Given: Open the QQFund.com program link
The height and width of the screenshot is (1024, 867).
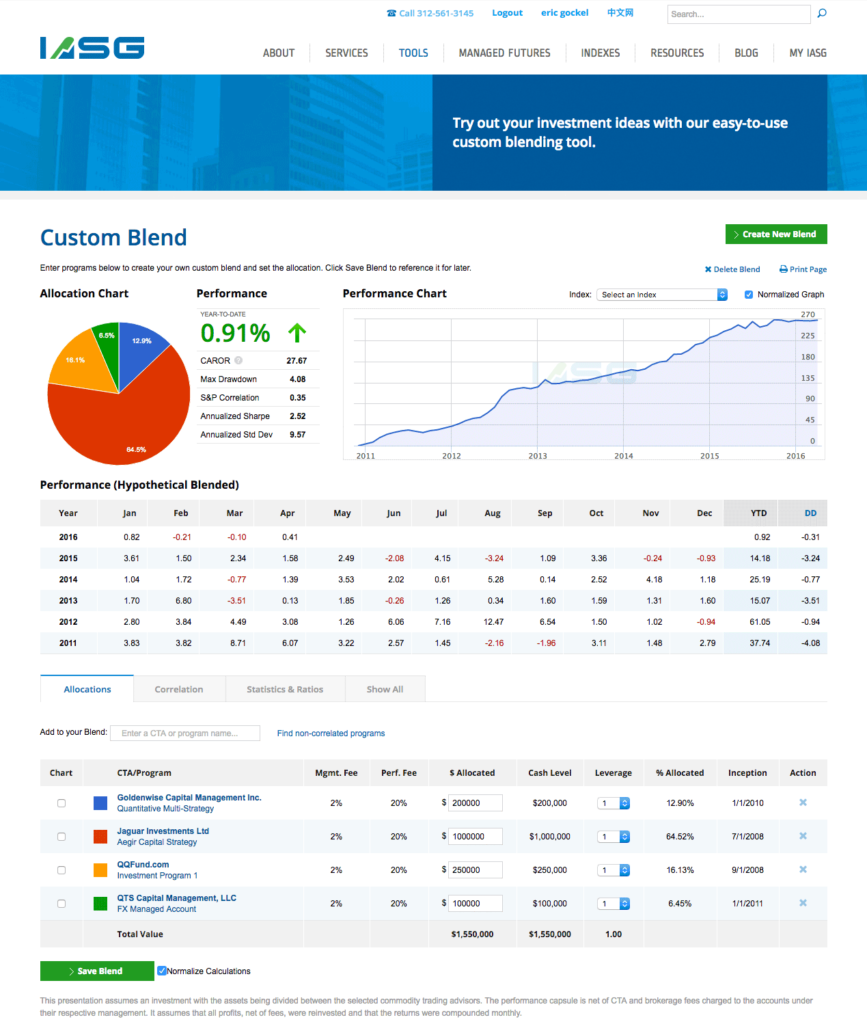Looking at the screenshot, I should [143, 864].
